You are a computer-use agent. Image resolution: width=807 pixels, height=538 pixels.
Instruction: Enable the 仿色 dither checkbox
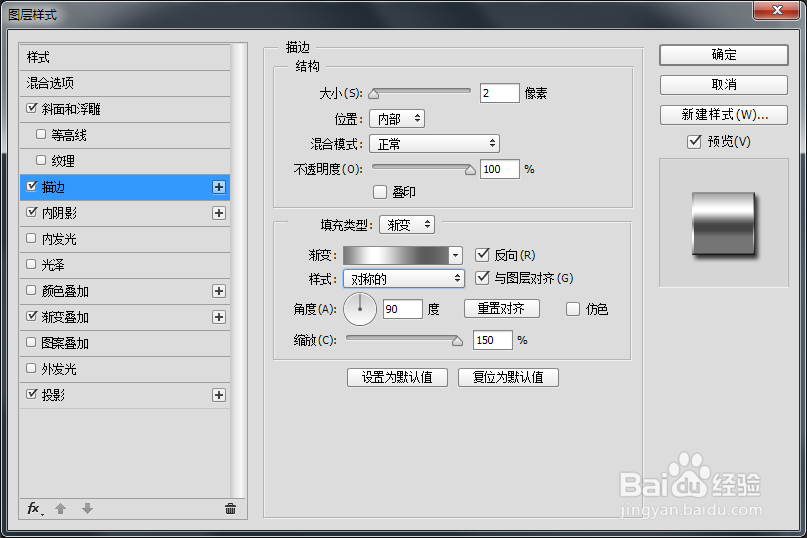tap(573, 309)
